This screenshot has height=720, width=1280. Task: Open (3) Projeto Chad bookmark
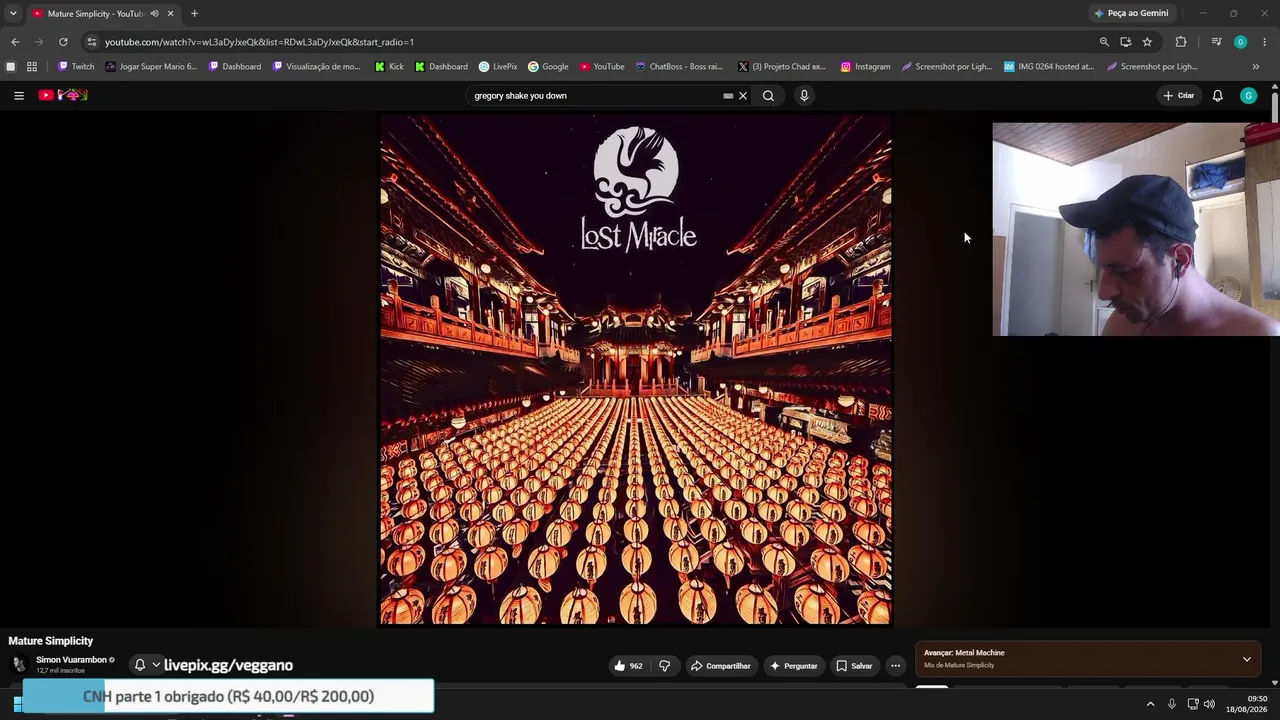(782, 67)
